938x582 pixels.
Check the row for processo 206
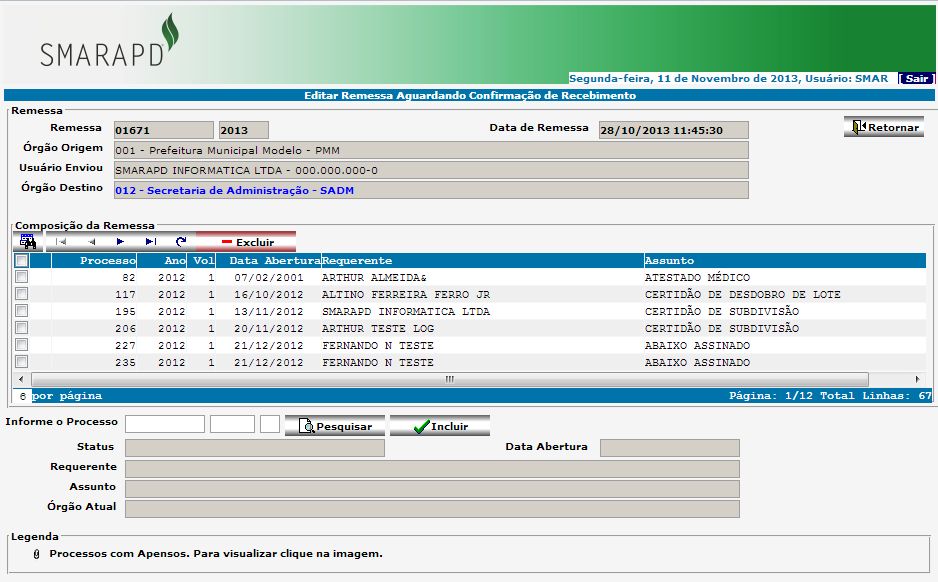[22, 328]
